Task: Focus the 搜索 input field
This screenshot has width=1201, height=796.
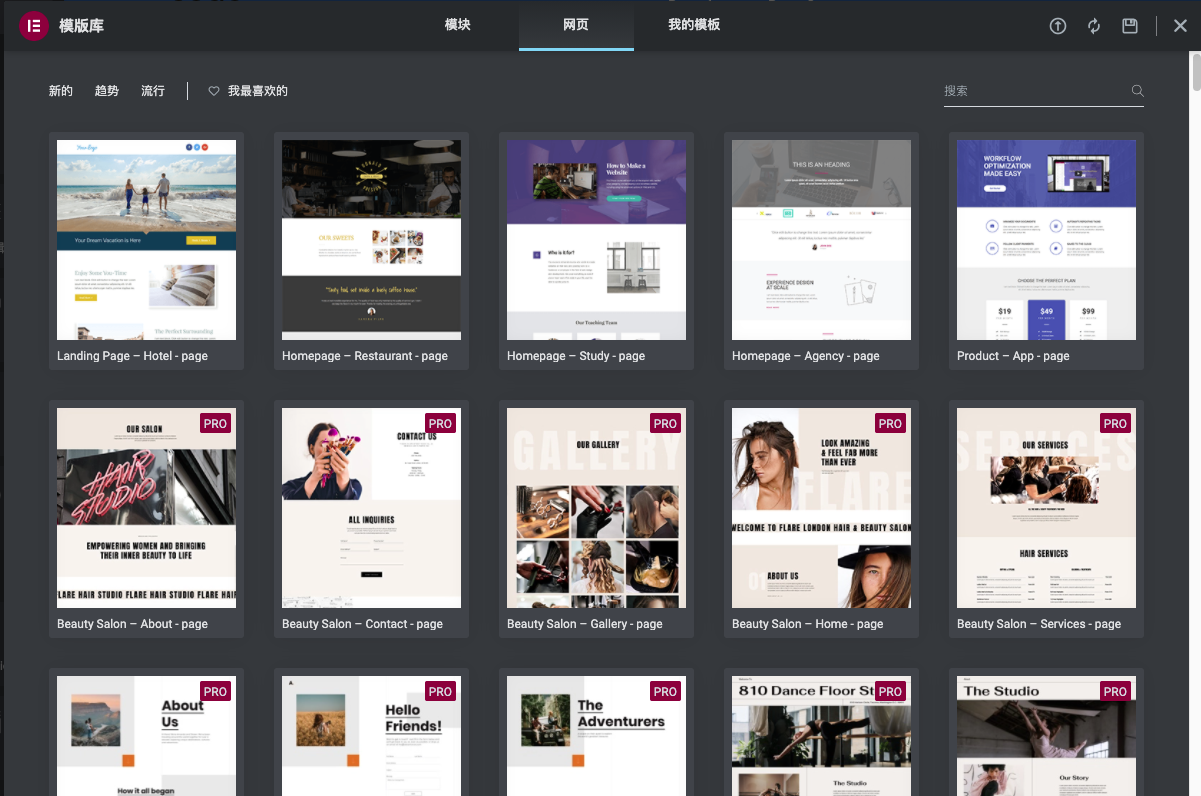Action: 1035,91
